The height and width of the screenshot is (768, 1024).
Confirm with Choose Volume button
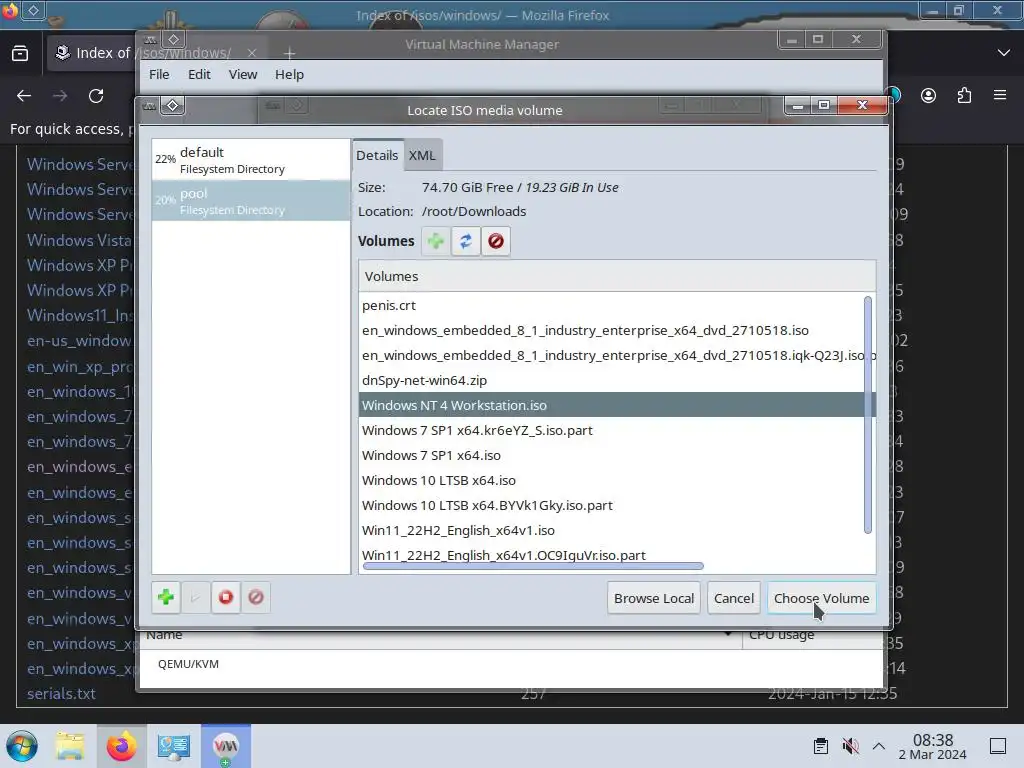pyautogui.click(x=821, y=598)
